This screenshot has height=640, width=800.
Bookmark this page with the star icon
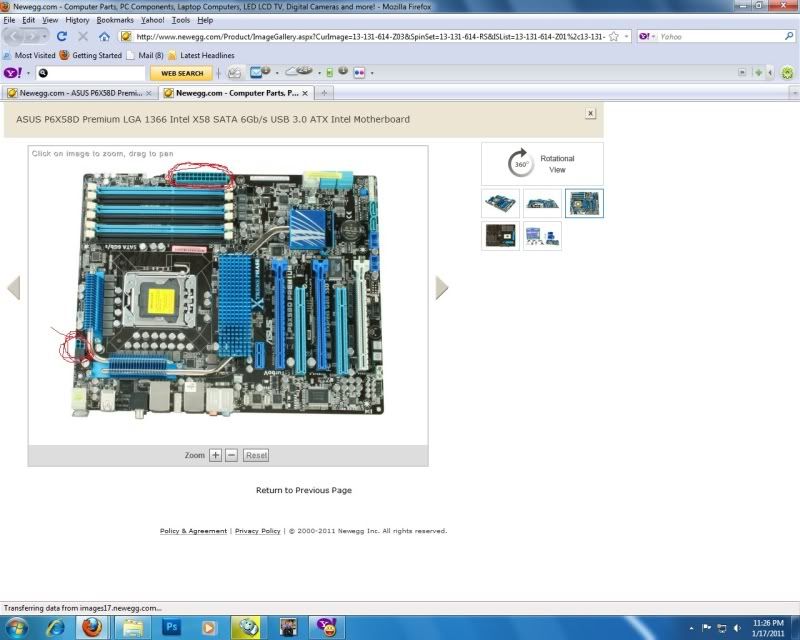[x=613, y=37]
